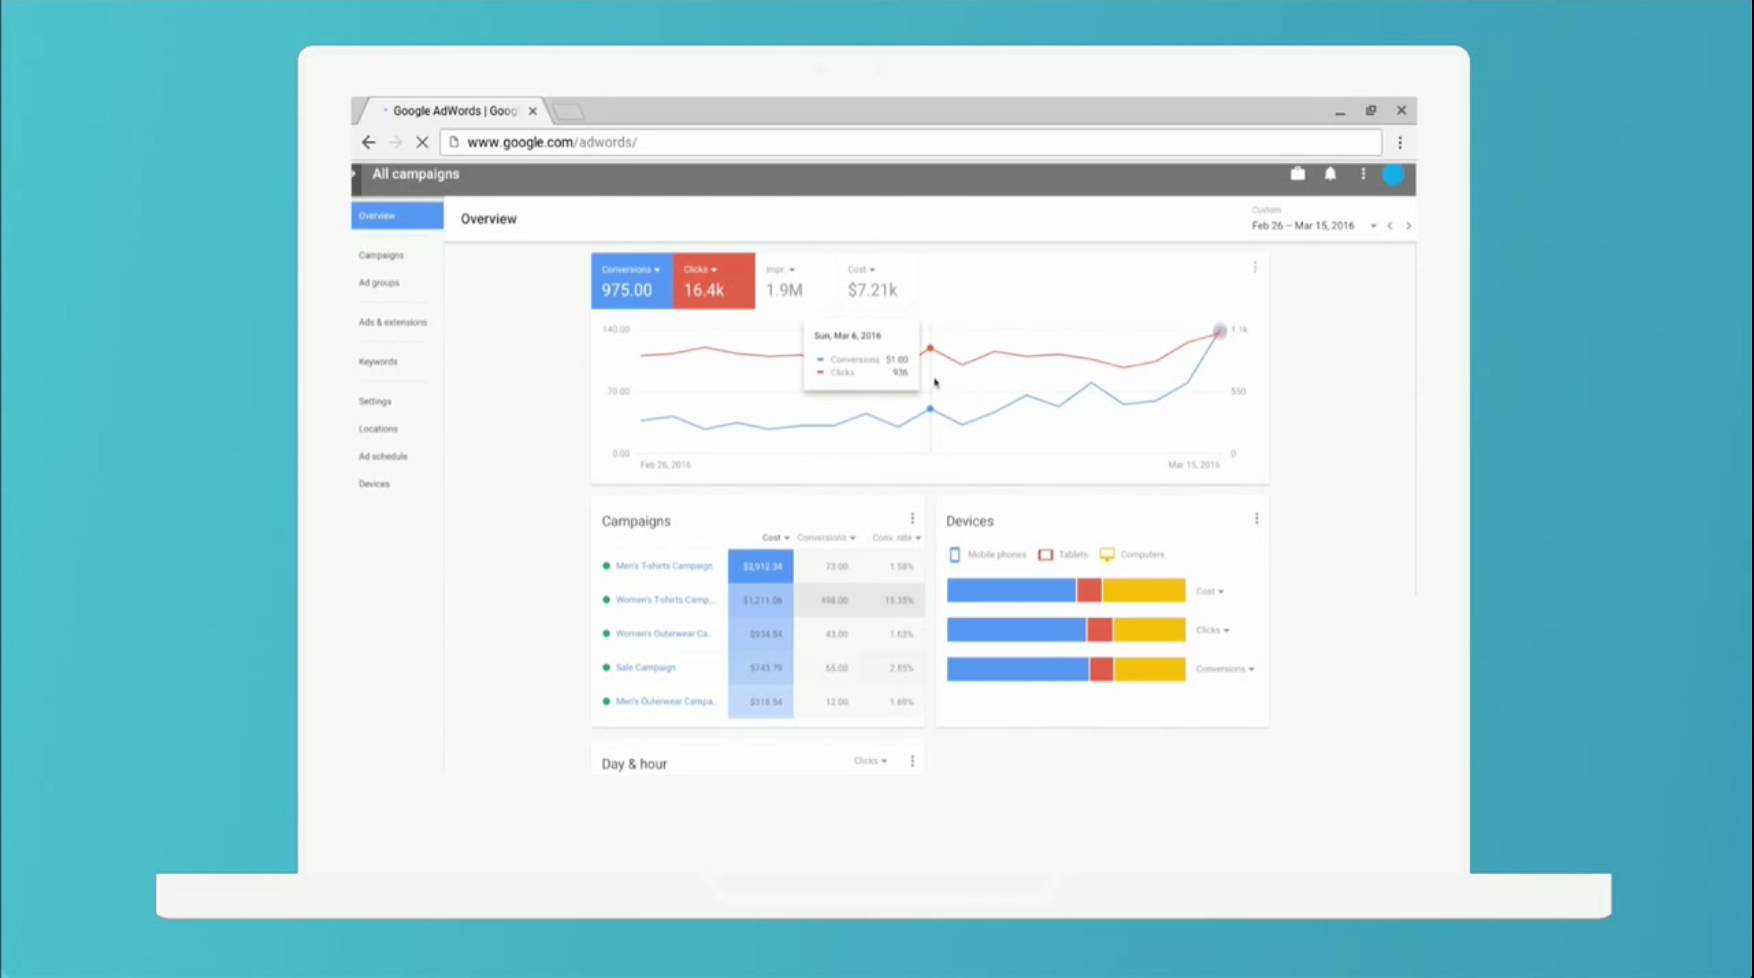1754x978 pixels.
Task: Open the Cost dropdown beside the devices bar
Action: tap(1210, 592)
